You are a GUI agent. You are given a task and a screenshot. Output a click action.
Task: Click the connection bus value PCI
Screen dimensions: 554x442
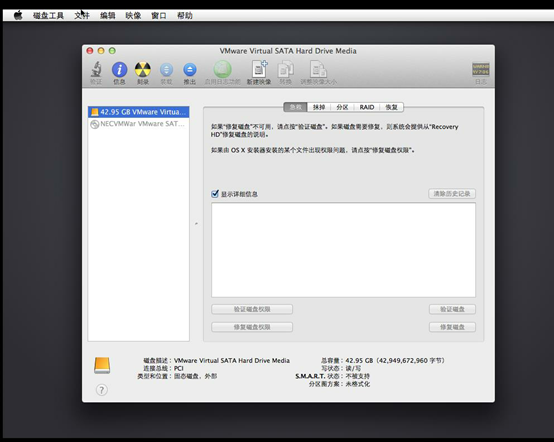click(178, 368)
